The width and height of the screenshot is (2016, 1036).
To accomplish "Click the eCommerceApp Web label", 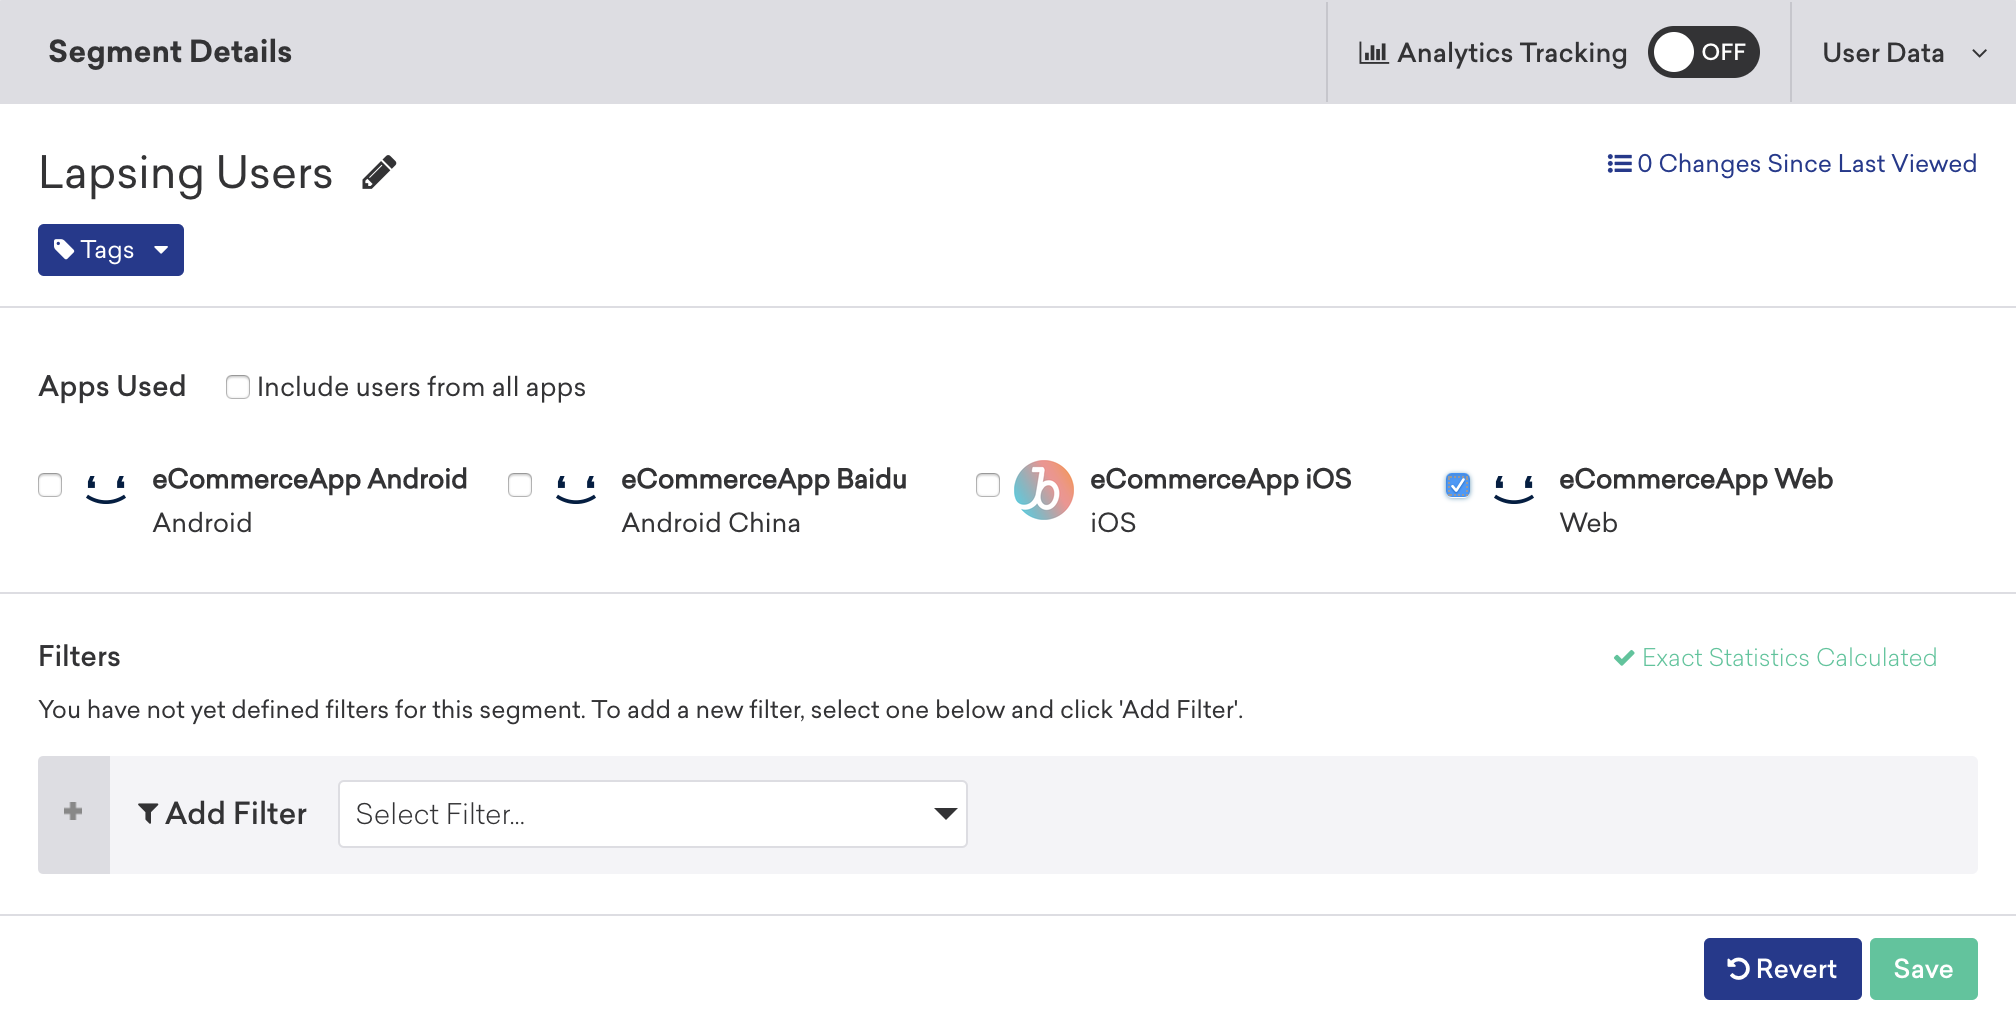I will click(1696, 479).
